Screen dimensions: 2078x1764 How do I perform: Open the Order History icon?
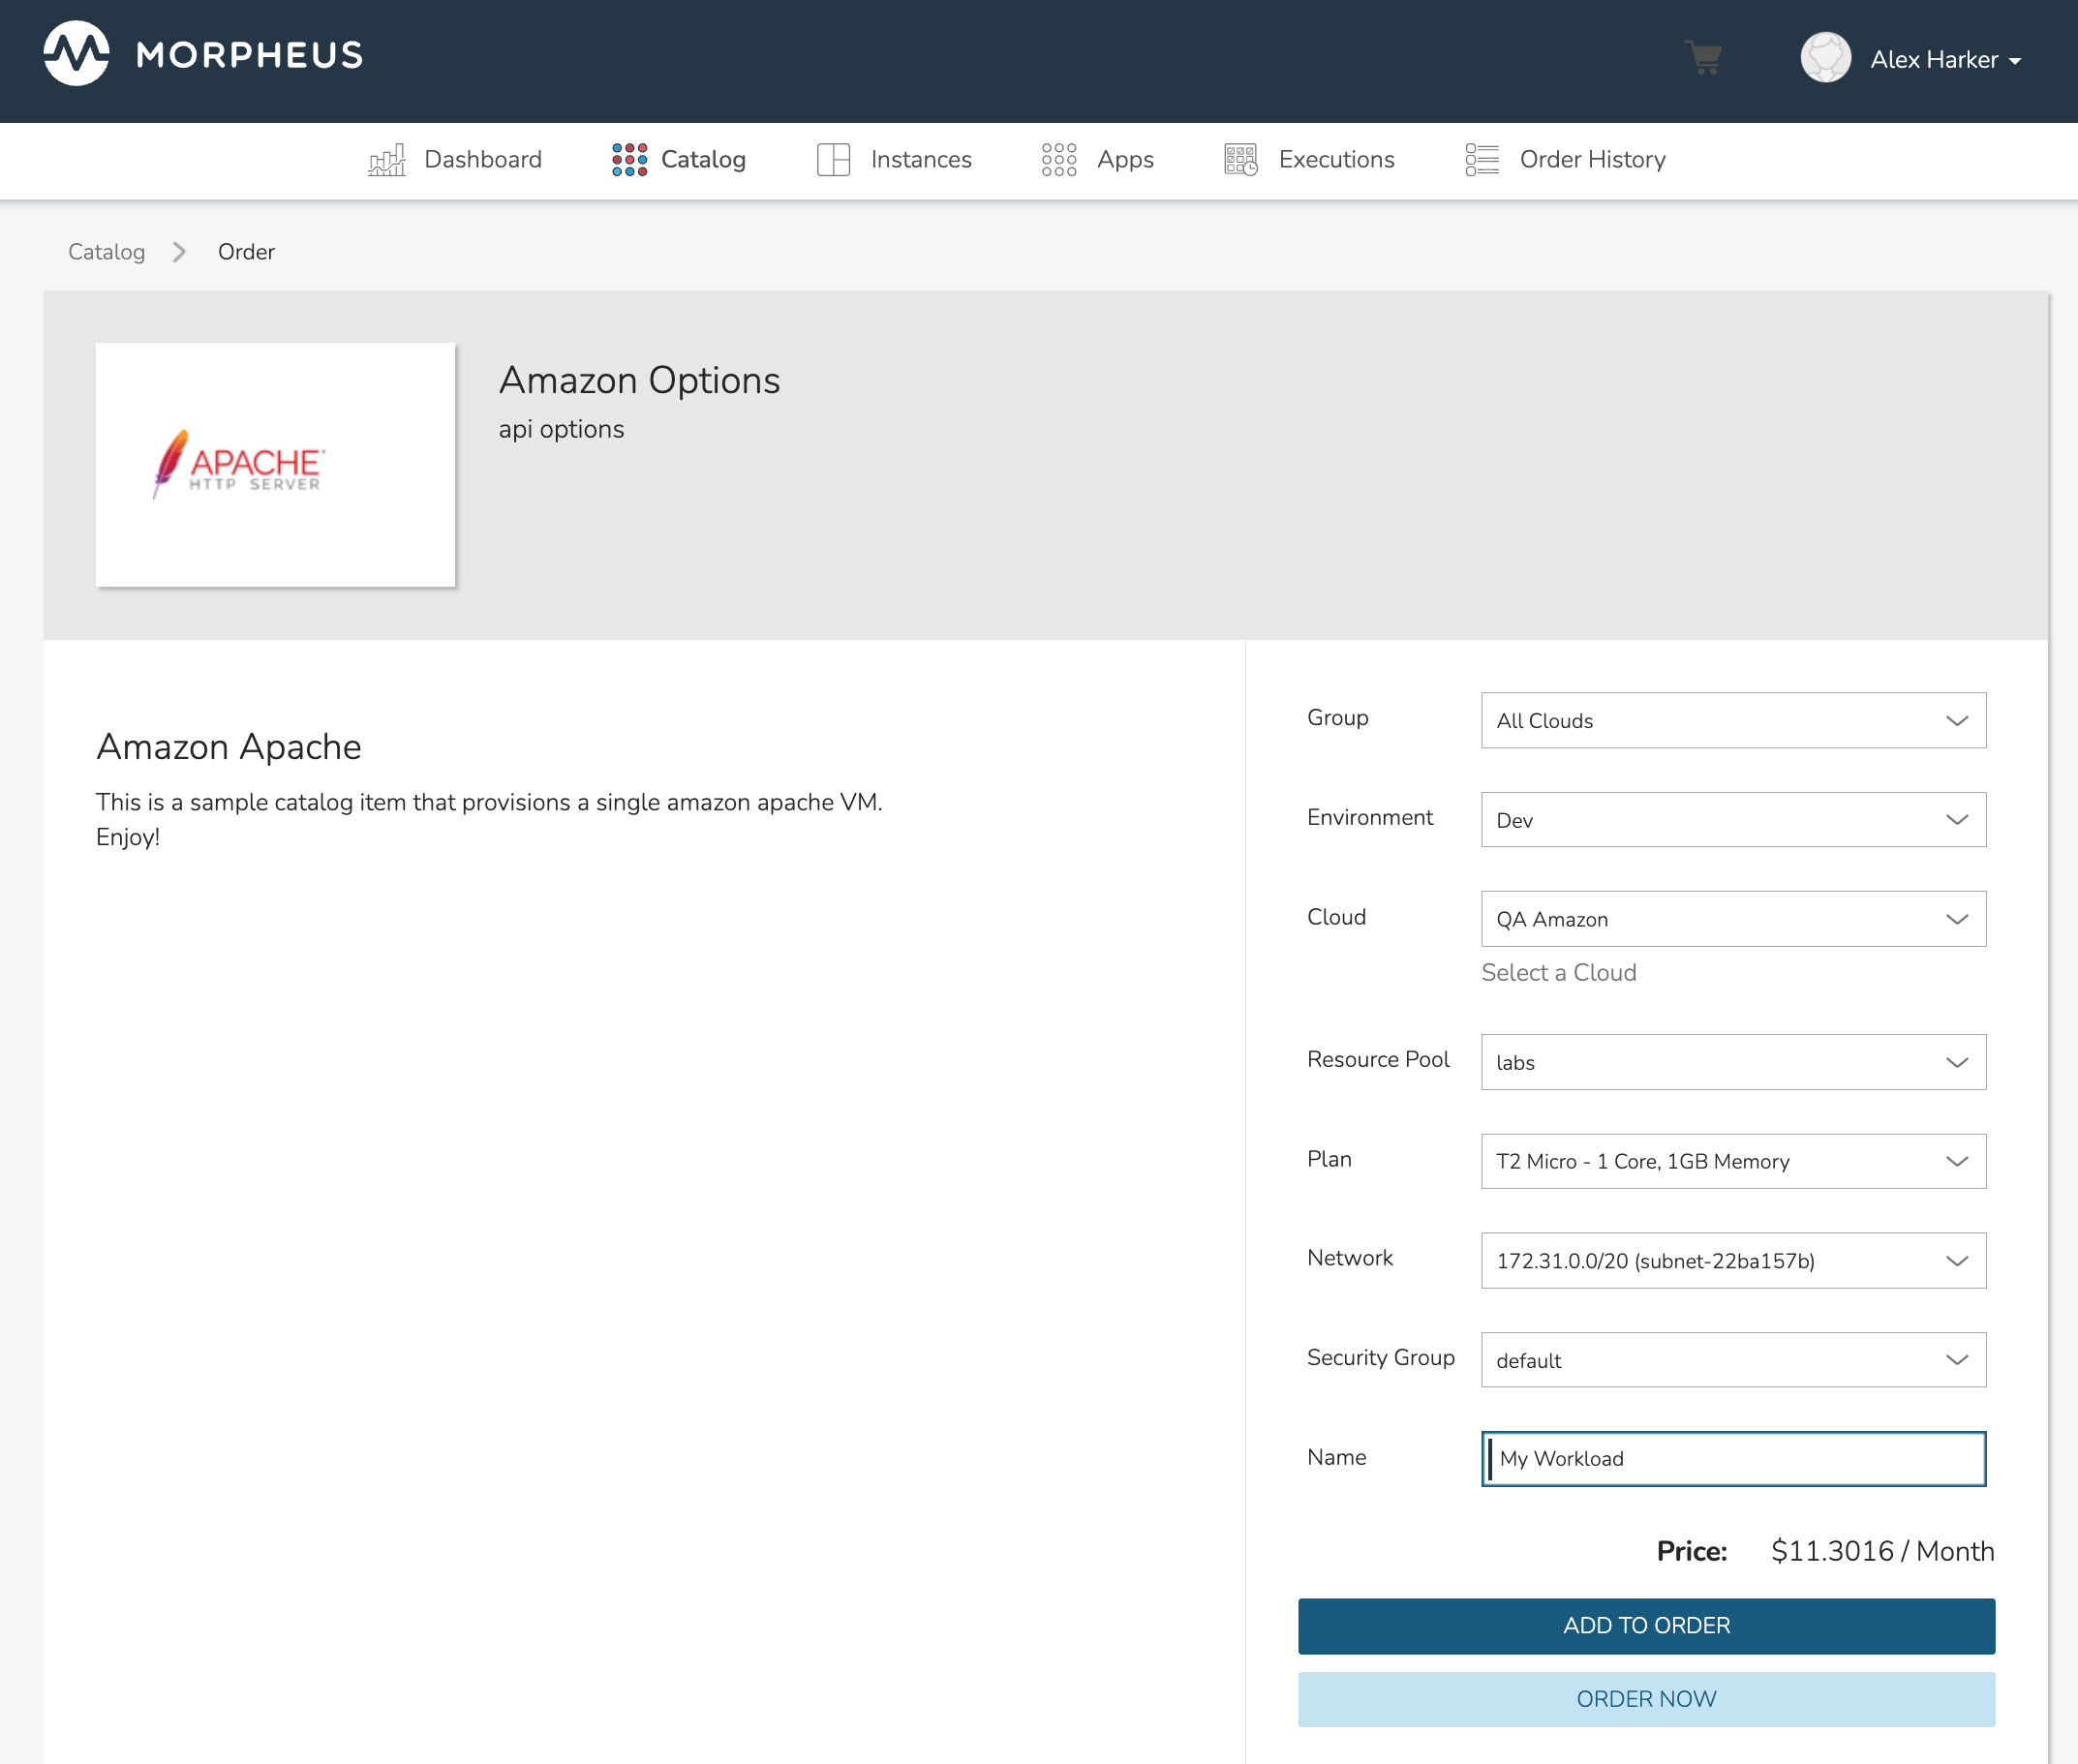1480,159
